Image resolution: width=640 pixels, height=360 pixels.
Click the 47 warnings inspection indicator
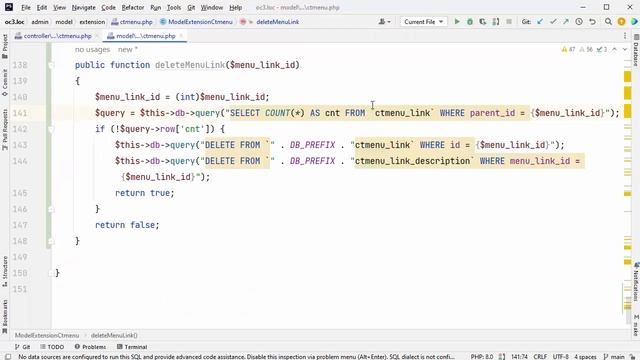click(568, 49)
